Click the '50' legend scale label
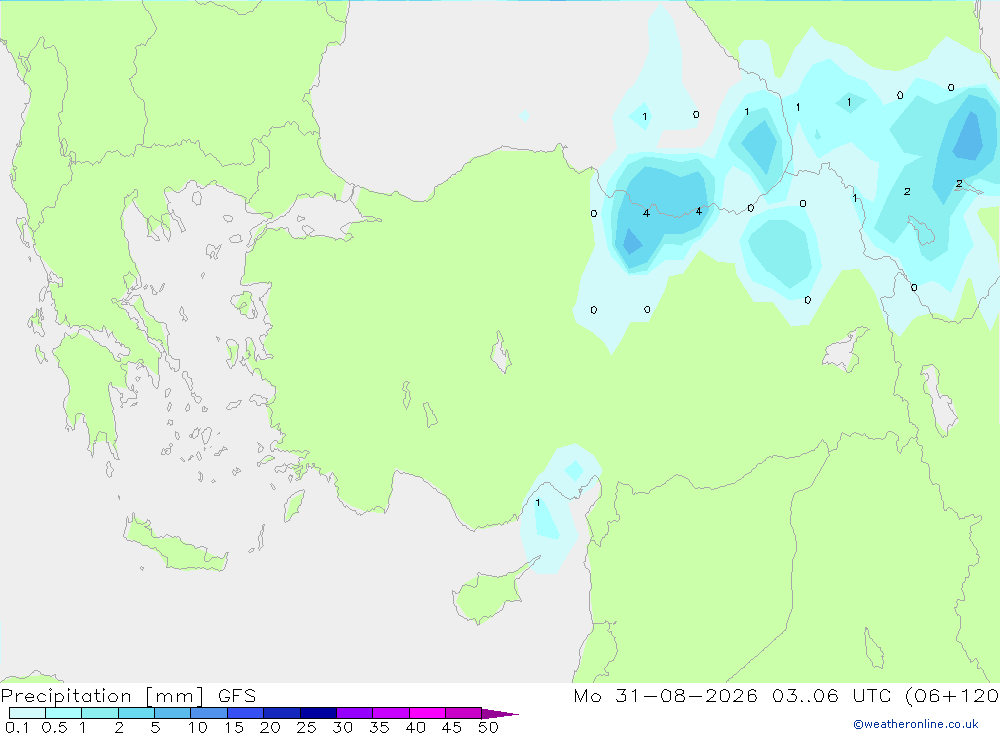This screenshot has width=1000, height=733. pyautogui.click(x=489, y=727)
